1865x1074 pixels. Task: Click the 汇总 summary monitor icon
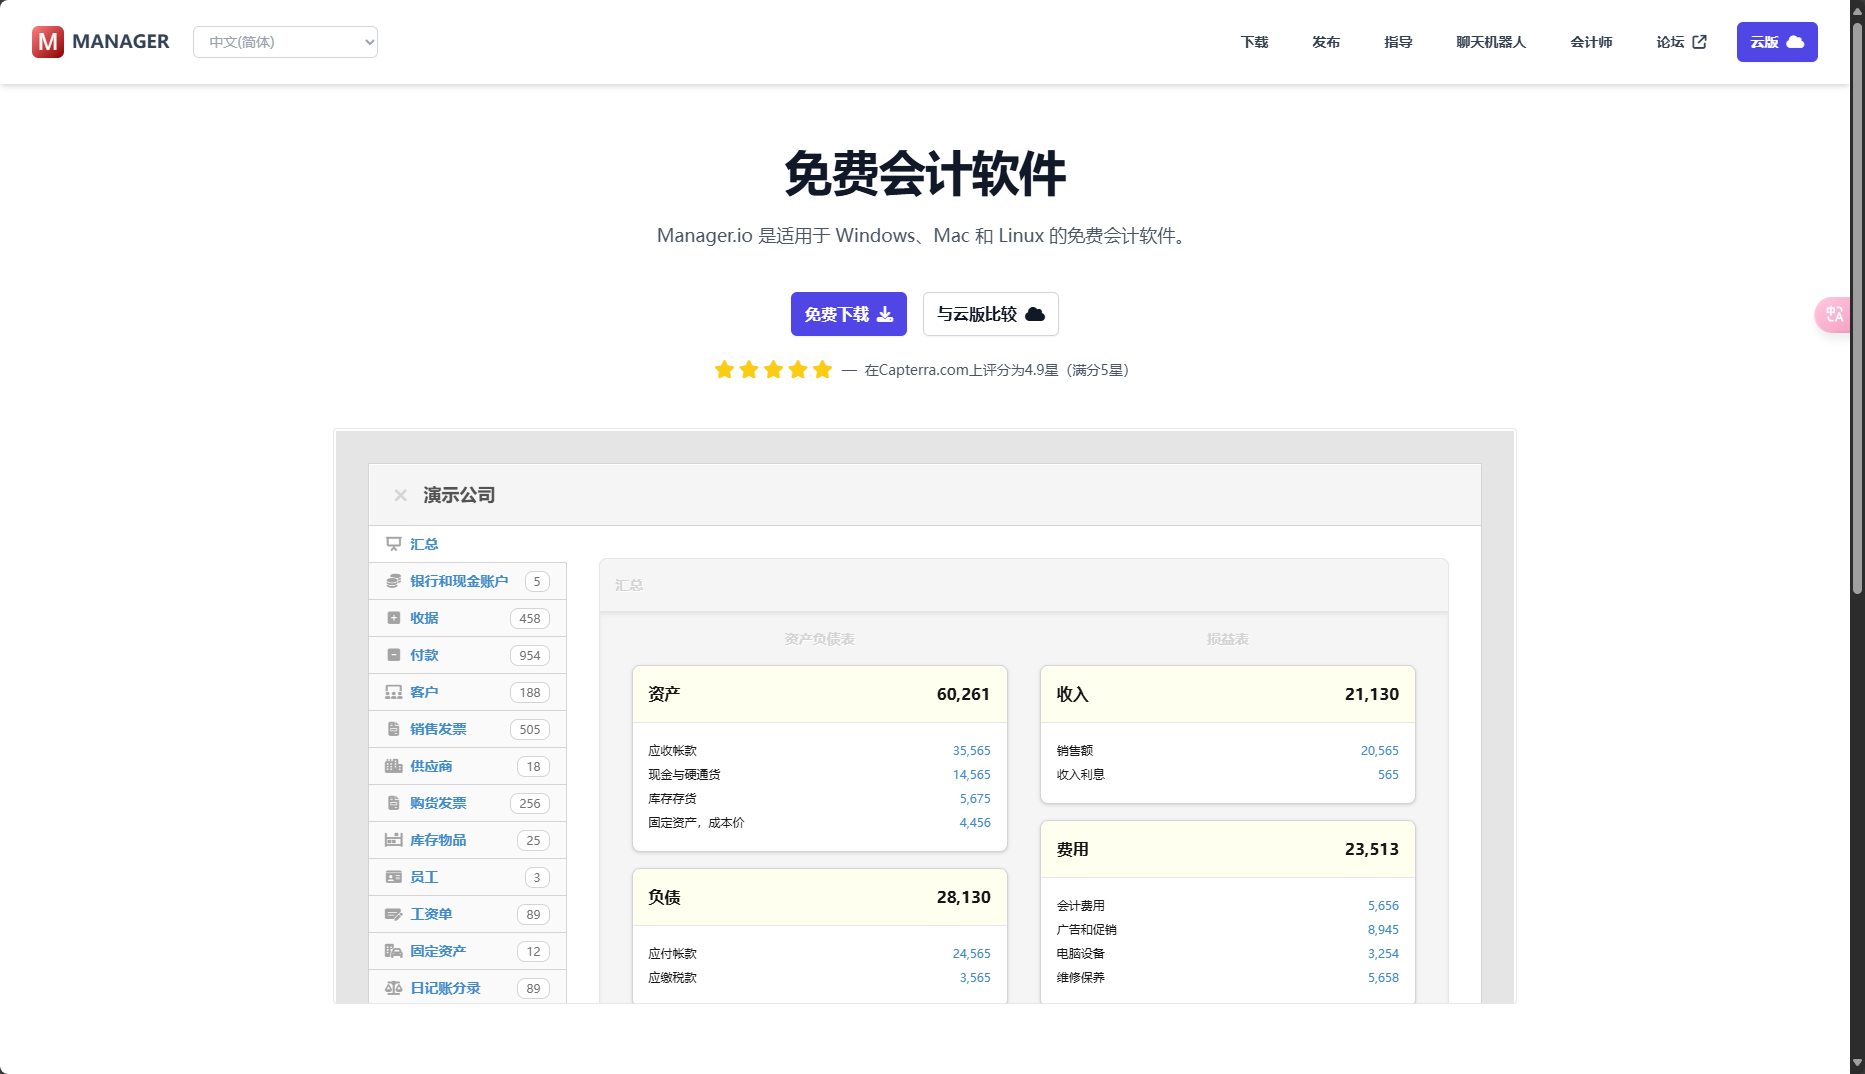394,544
